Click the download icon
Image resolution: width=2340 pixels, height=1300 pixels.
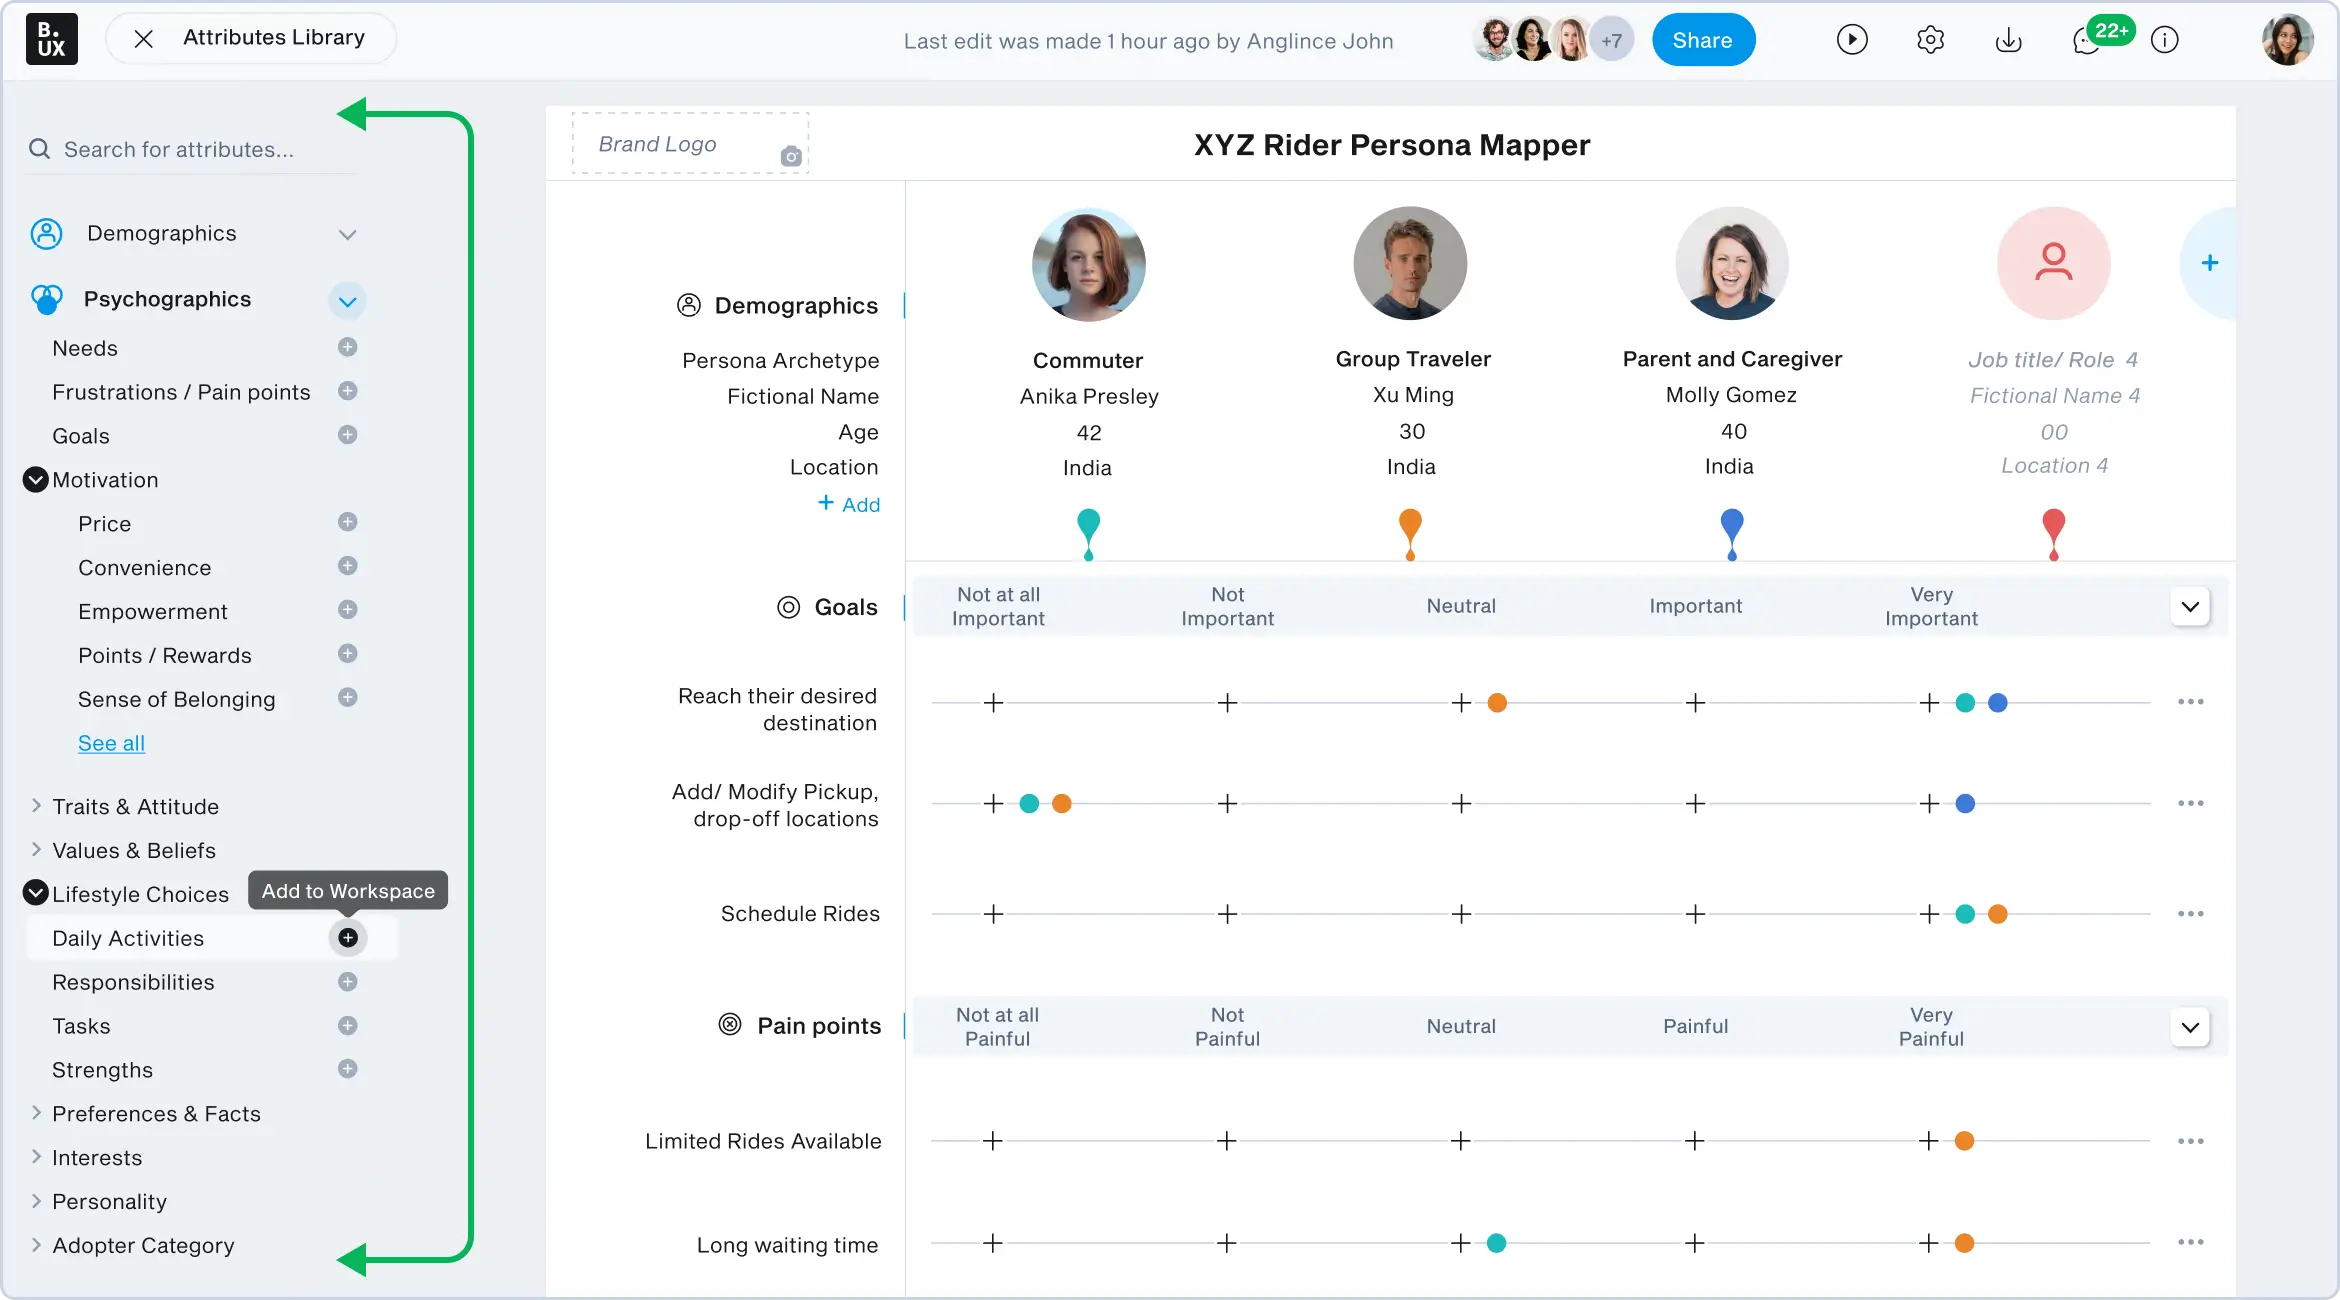(2008, 41)
